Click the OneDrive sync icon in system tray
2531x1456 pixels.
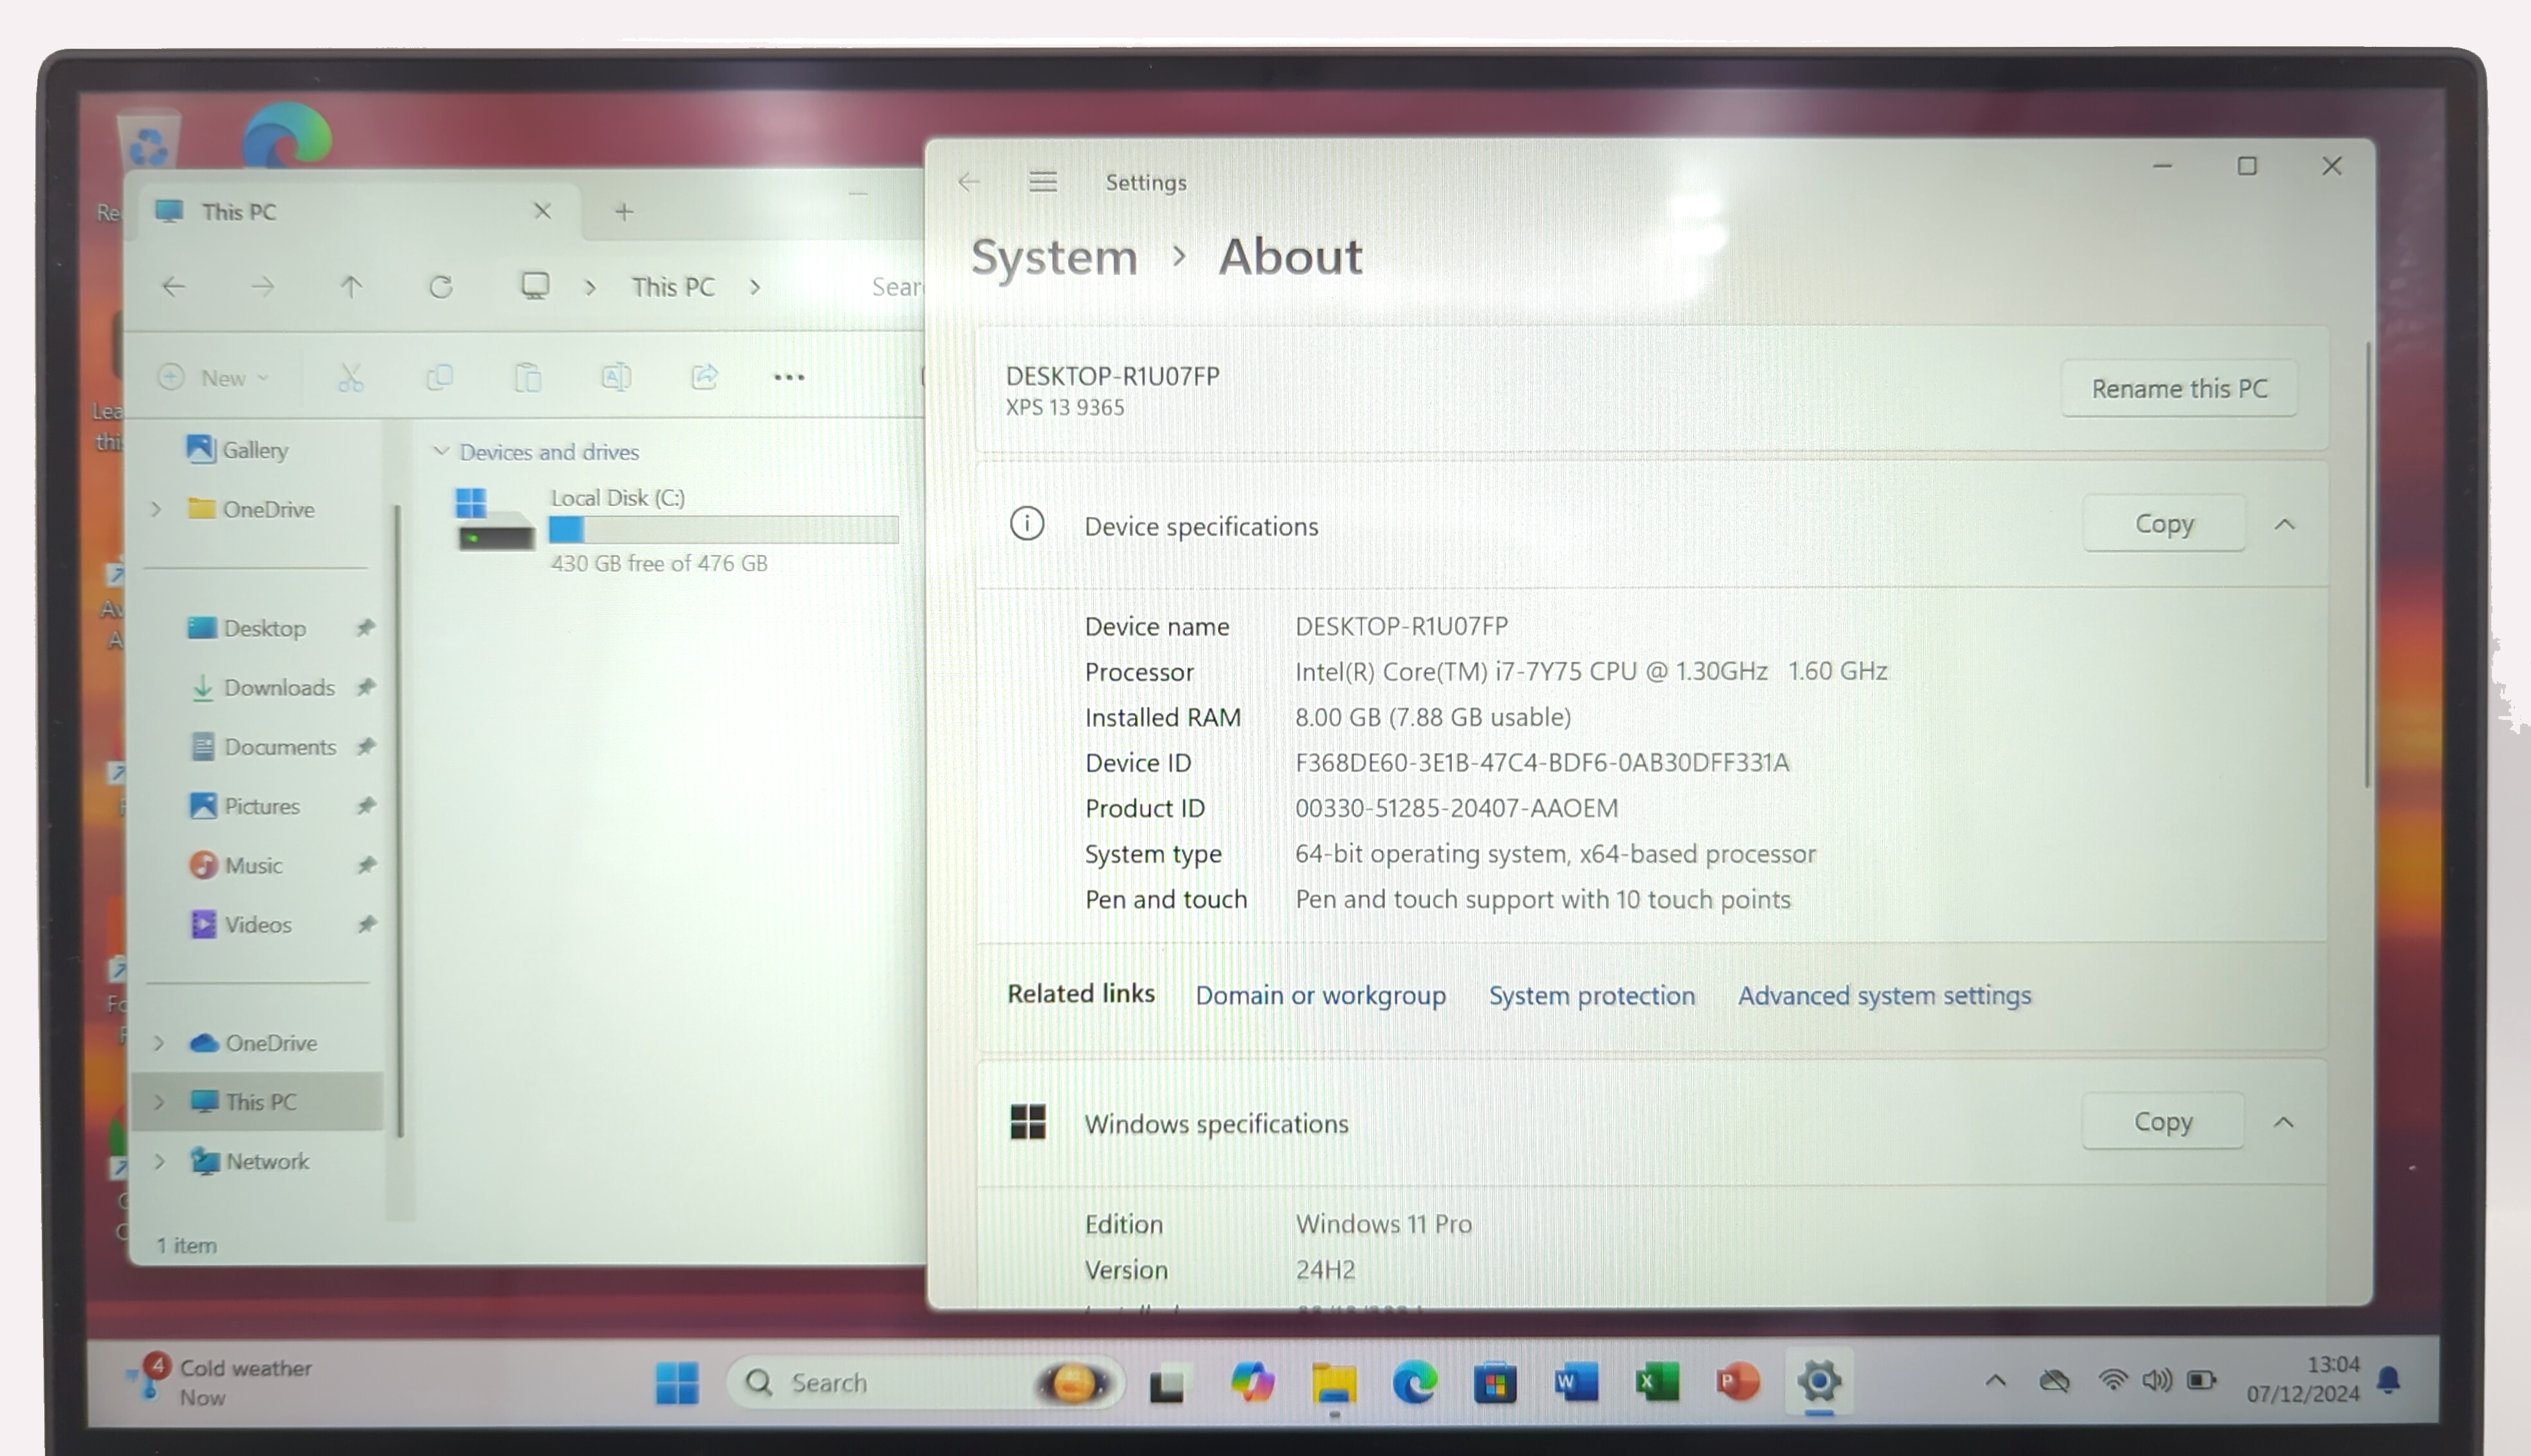coord(2054,1381)
